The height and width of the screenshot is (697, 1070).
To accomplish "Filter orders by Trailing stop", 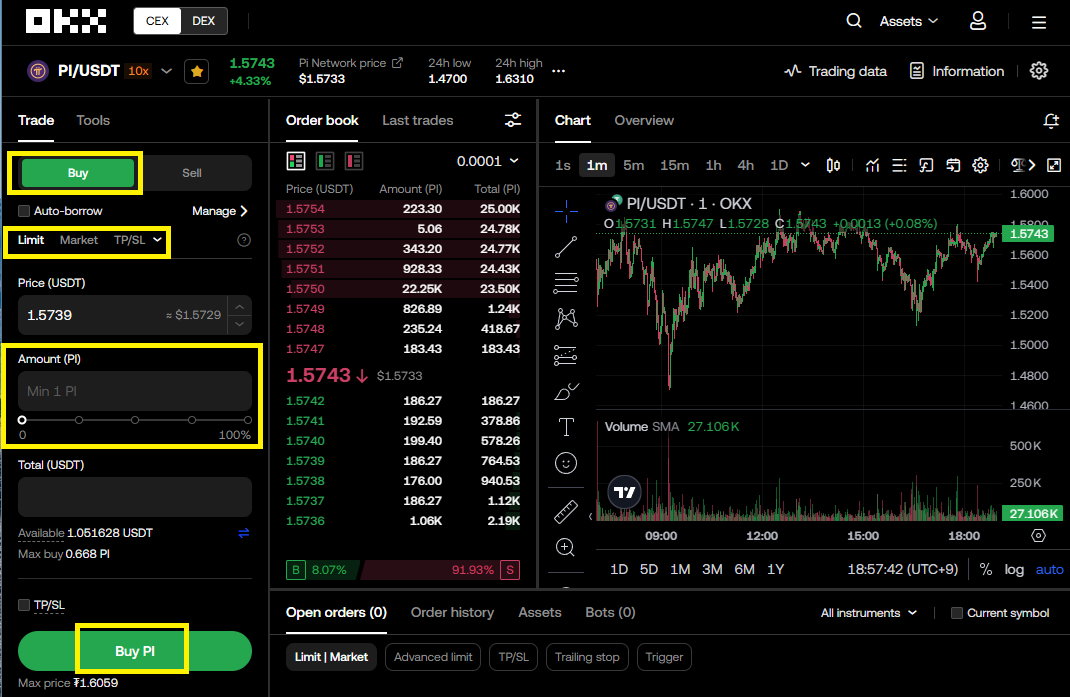I will pos(587,657).
